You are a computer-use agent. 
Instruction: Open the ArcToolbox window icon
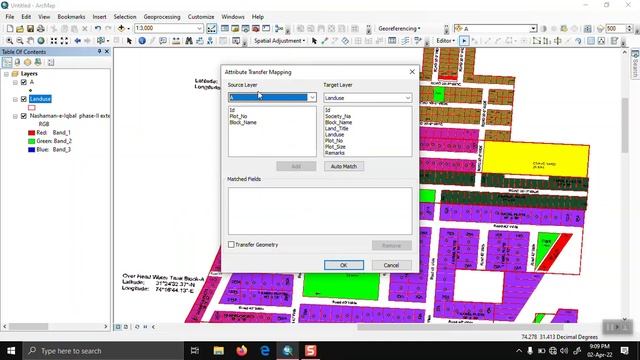point(256,29)
